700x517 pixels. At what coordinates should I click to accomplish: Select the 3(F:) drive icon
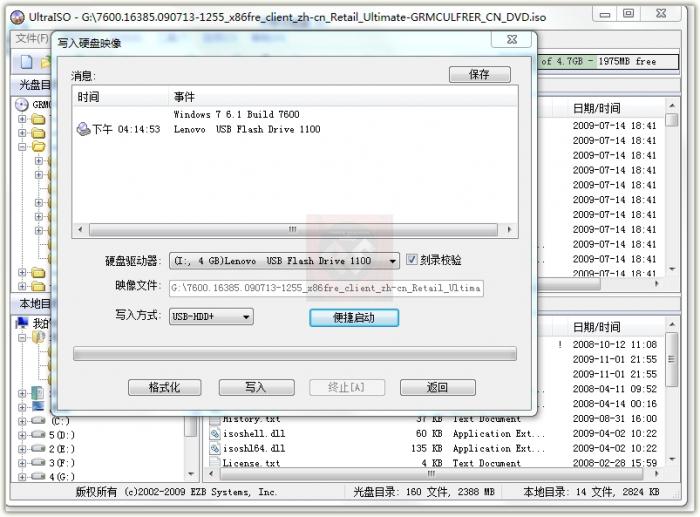coord(39,463)
